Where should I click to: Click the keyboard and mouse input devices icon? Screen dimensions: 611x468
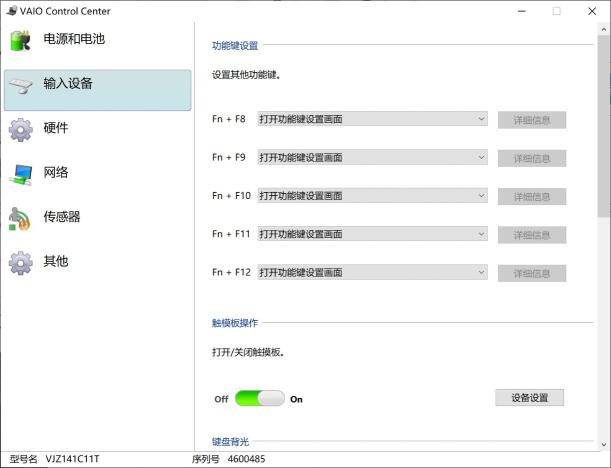point(21,85)
